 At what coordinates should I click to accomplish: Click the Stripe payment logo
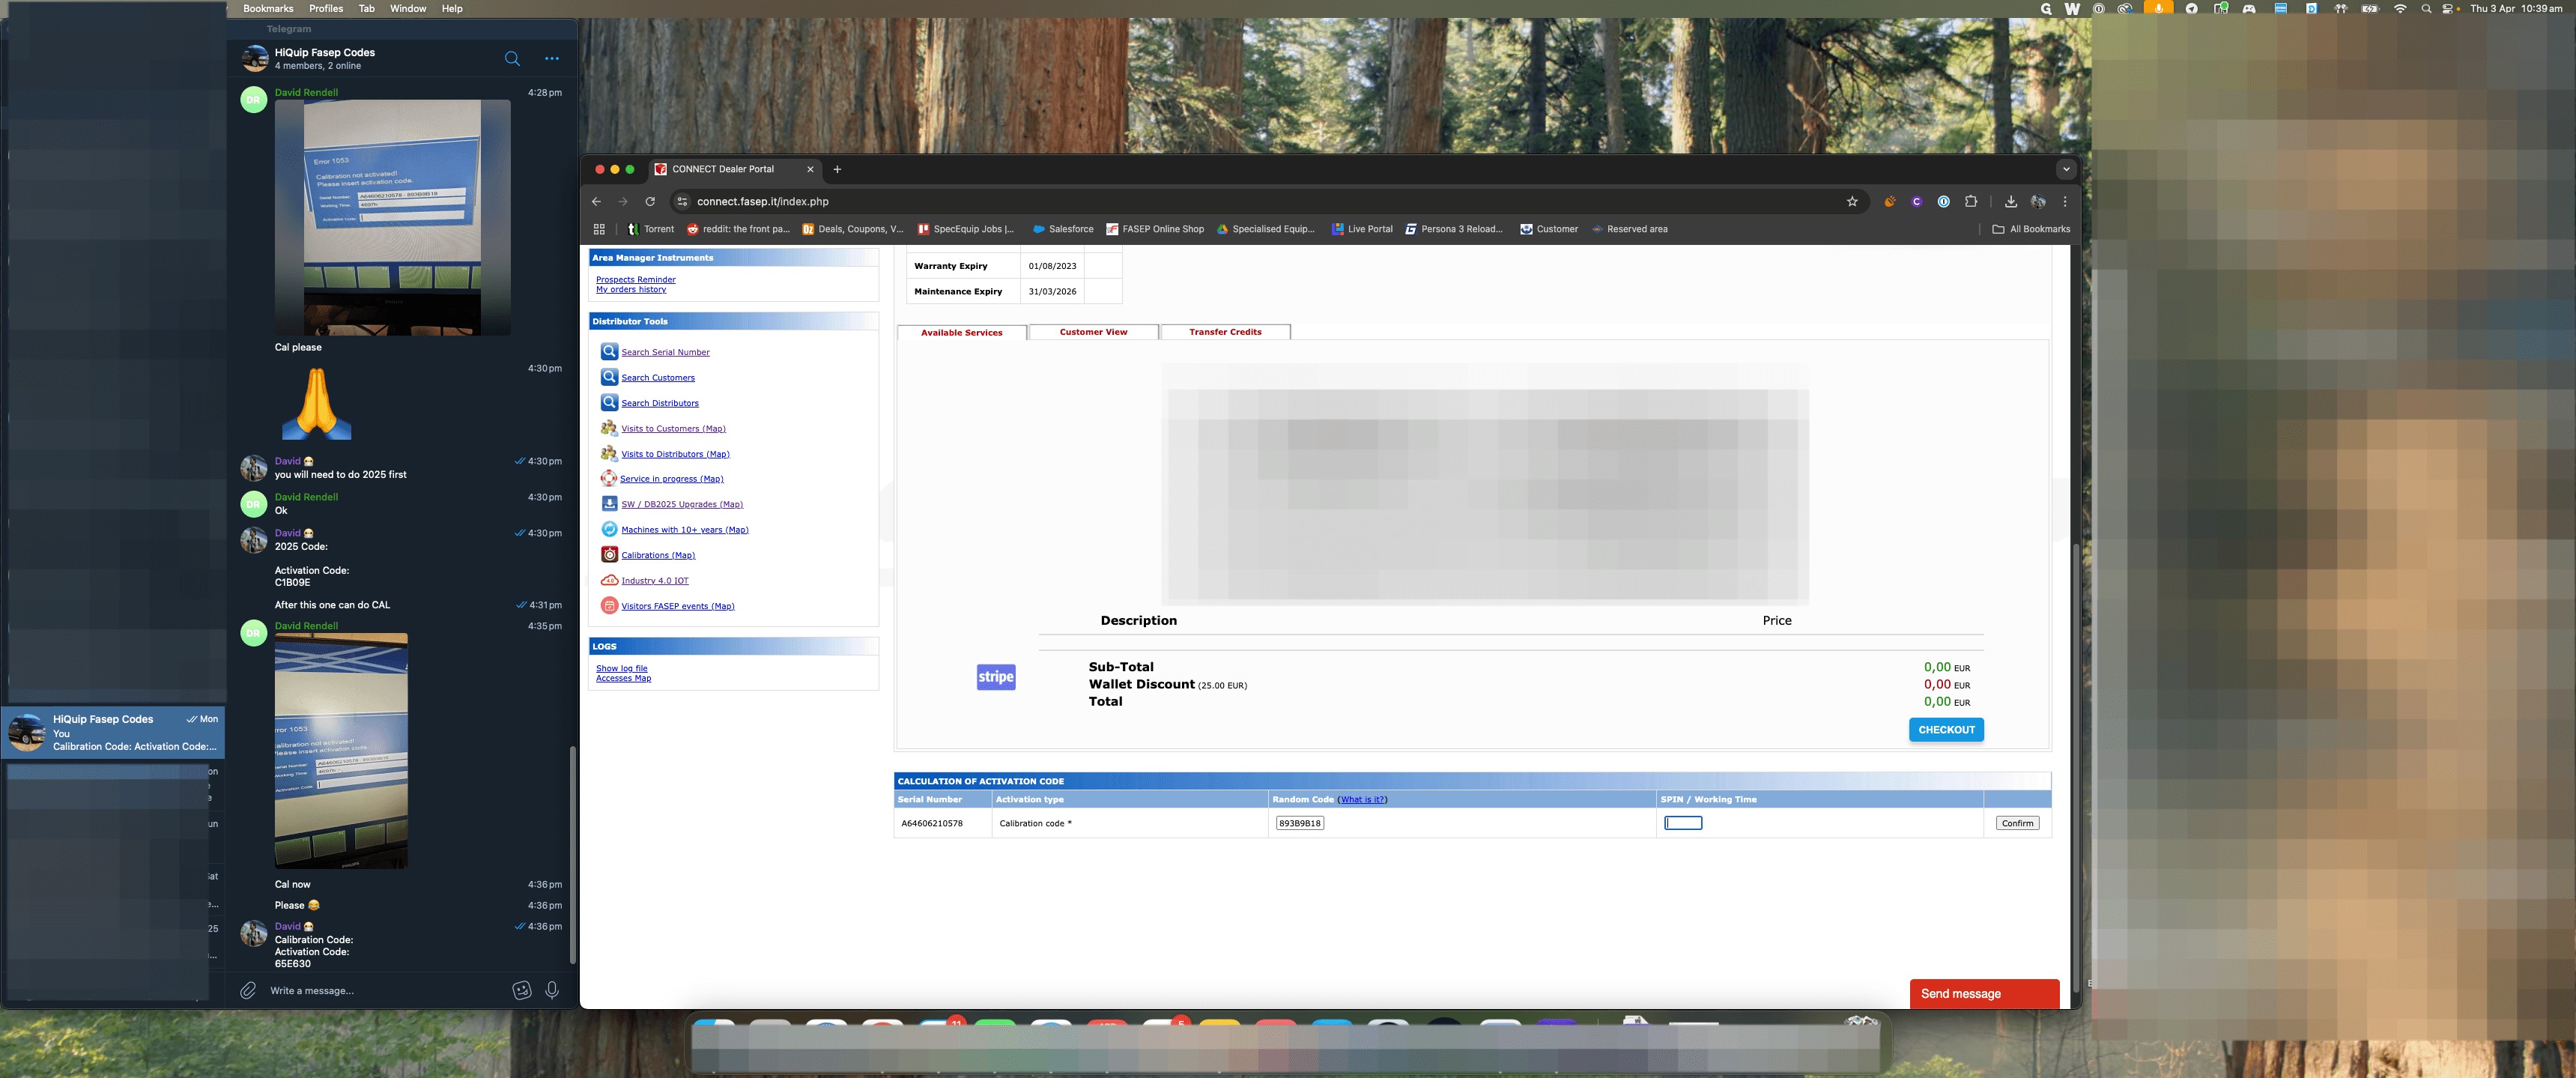click(x=996, y=677)
